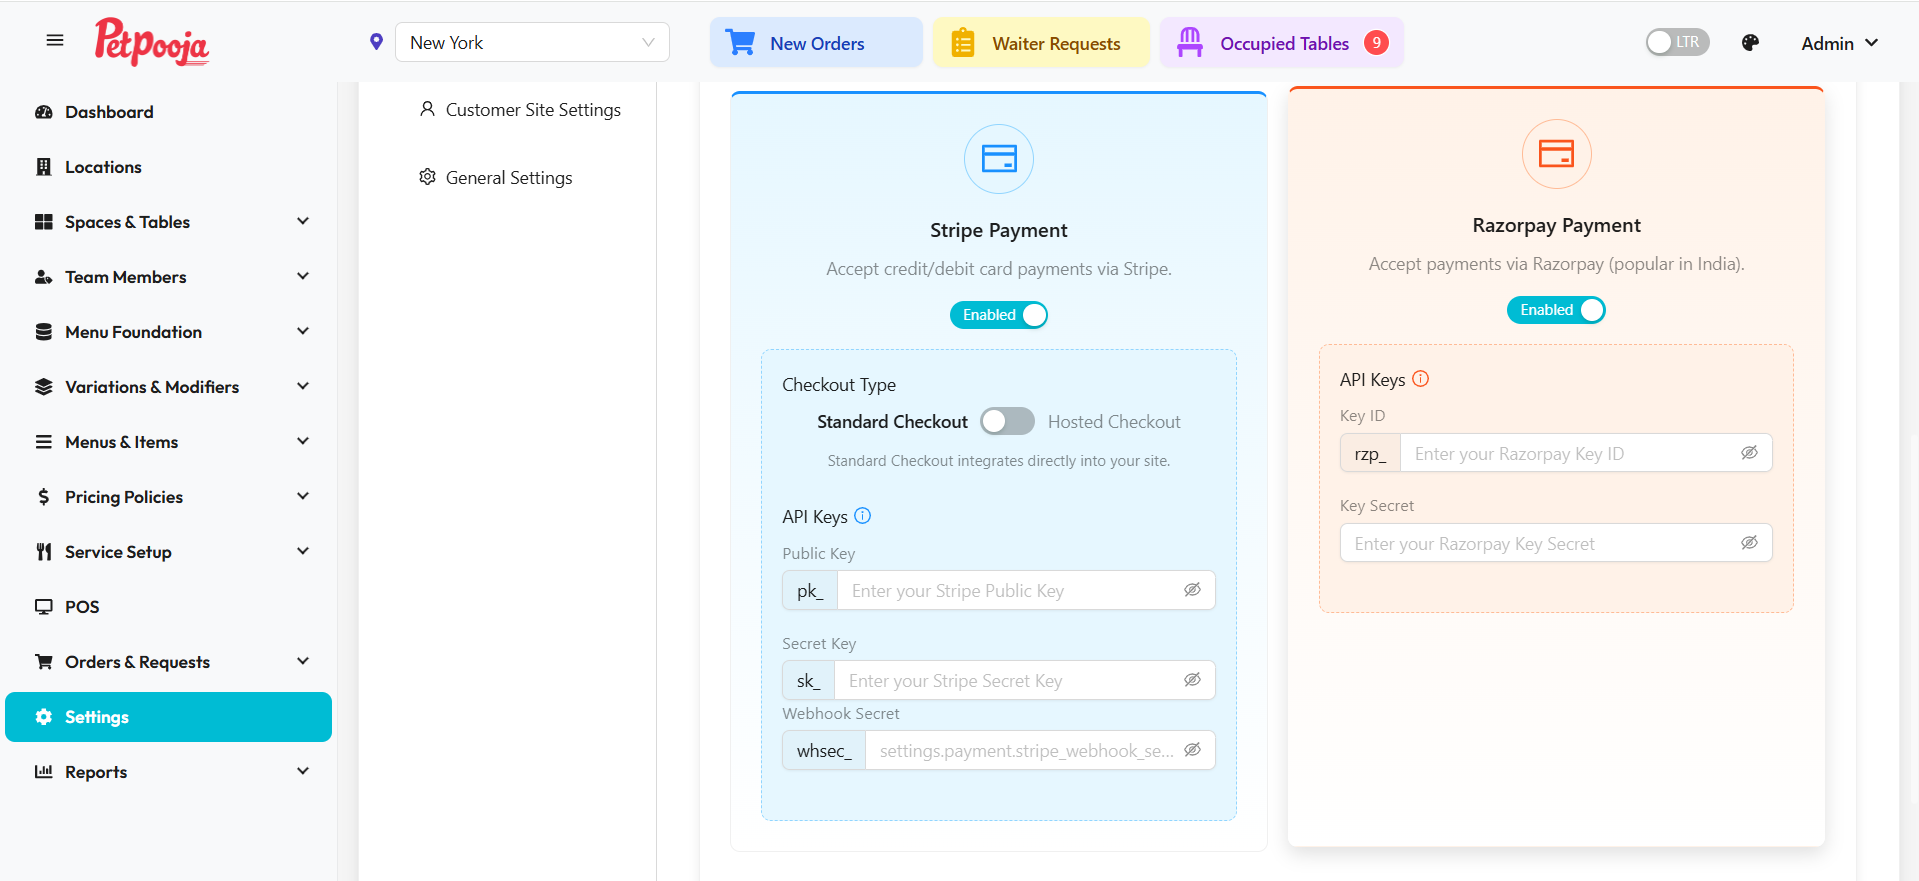Reveal the Webhook Secret value
Screen dimensions: 1919x881
(1193, 750)
